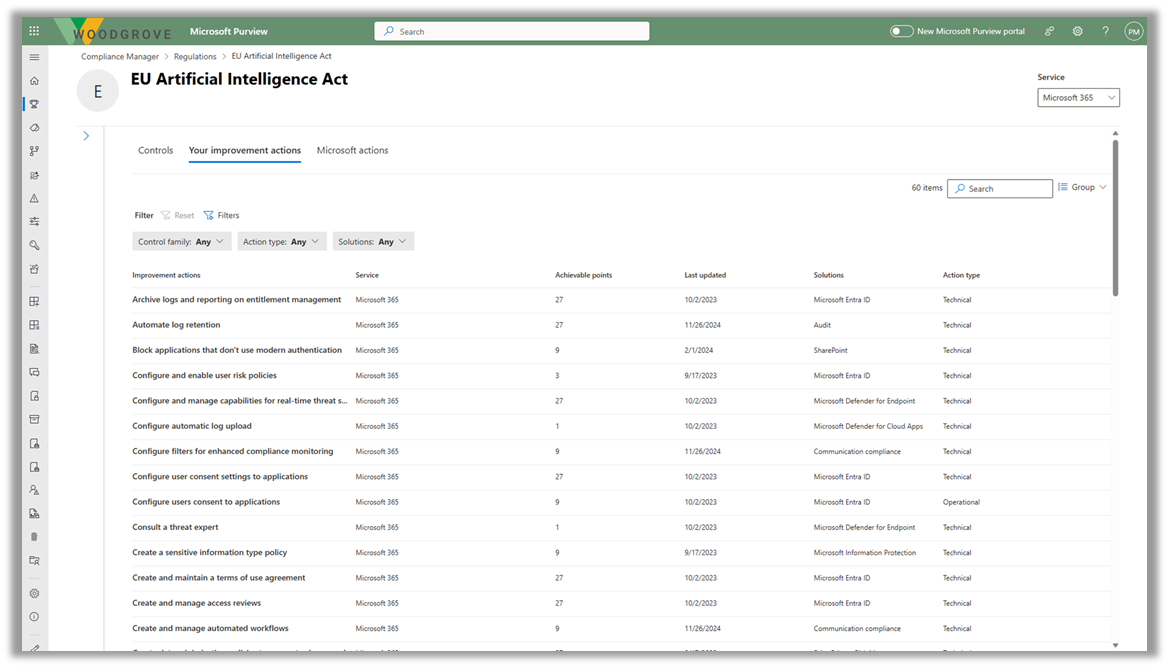Viewport: 1169px width, 668px height.
Task: Click scrollbar down arrow
Action: pos(1115,646)
